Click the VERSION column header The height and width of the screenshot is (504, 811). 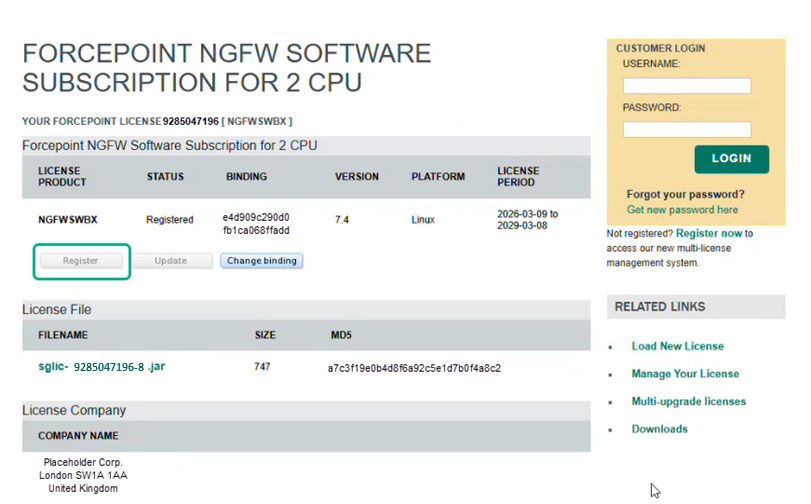(357, 176)
